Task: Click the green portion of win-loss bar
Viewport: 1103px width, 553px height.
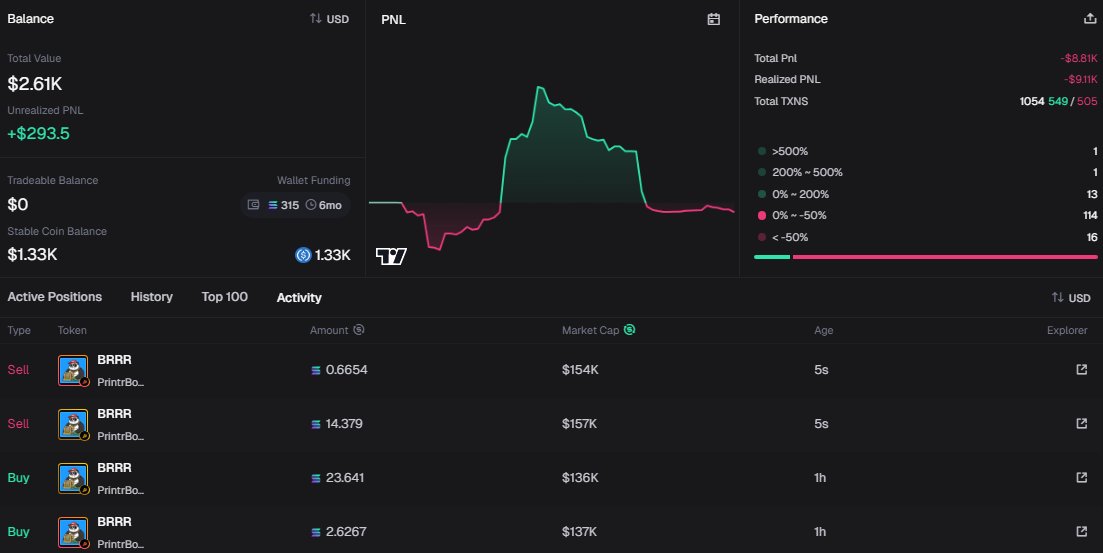Action: point(772,257)
